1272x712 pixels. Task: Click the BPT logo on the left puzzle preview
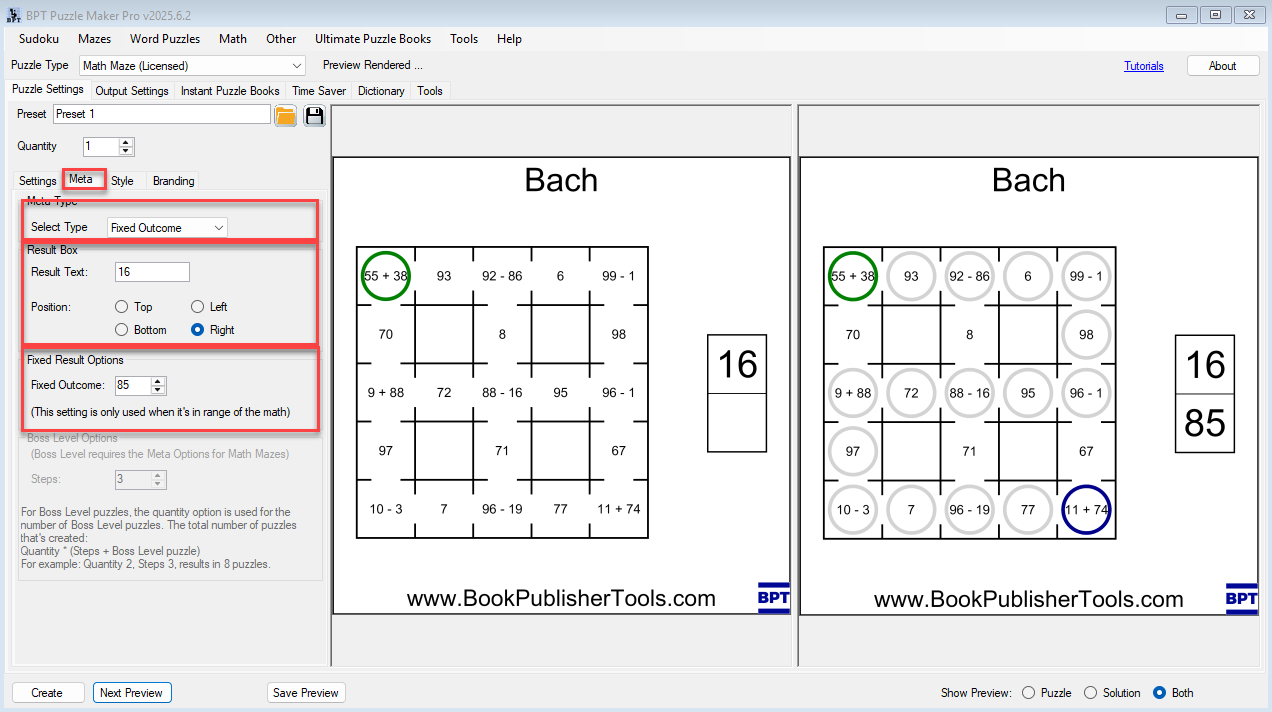coord(774,598)
